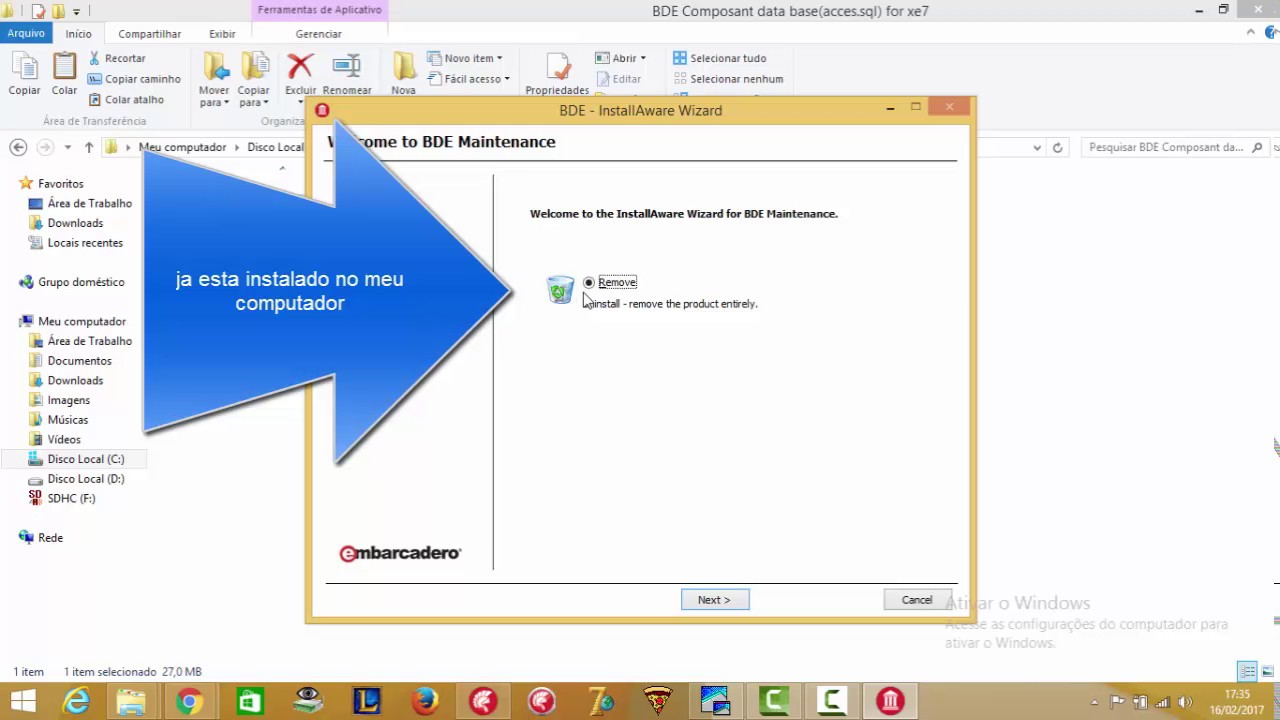
Task: Open the Mover para dropdown
Action: click(214, 96)
